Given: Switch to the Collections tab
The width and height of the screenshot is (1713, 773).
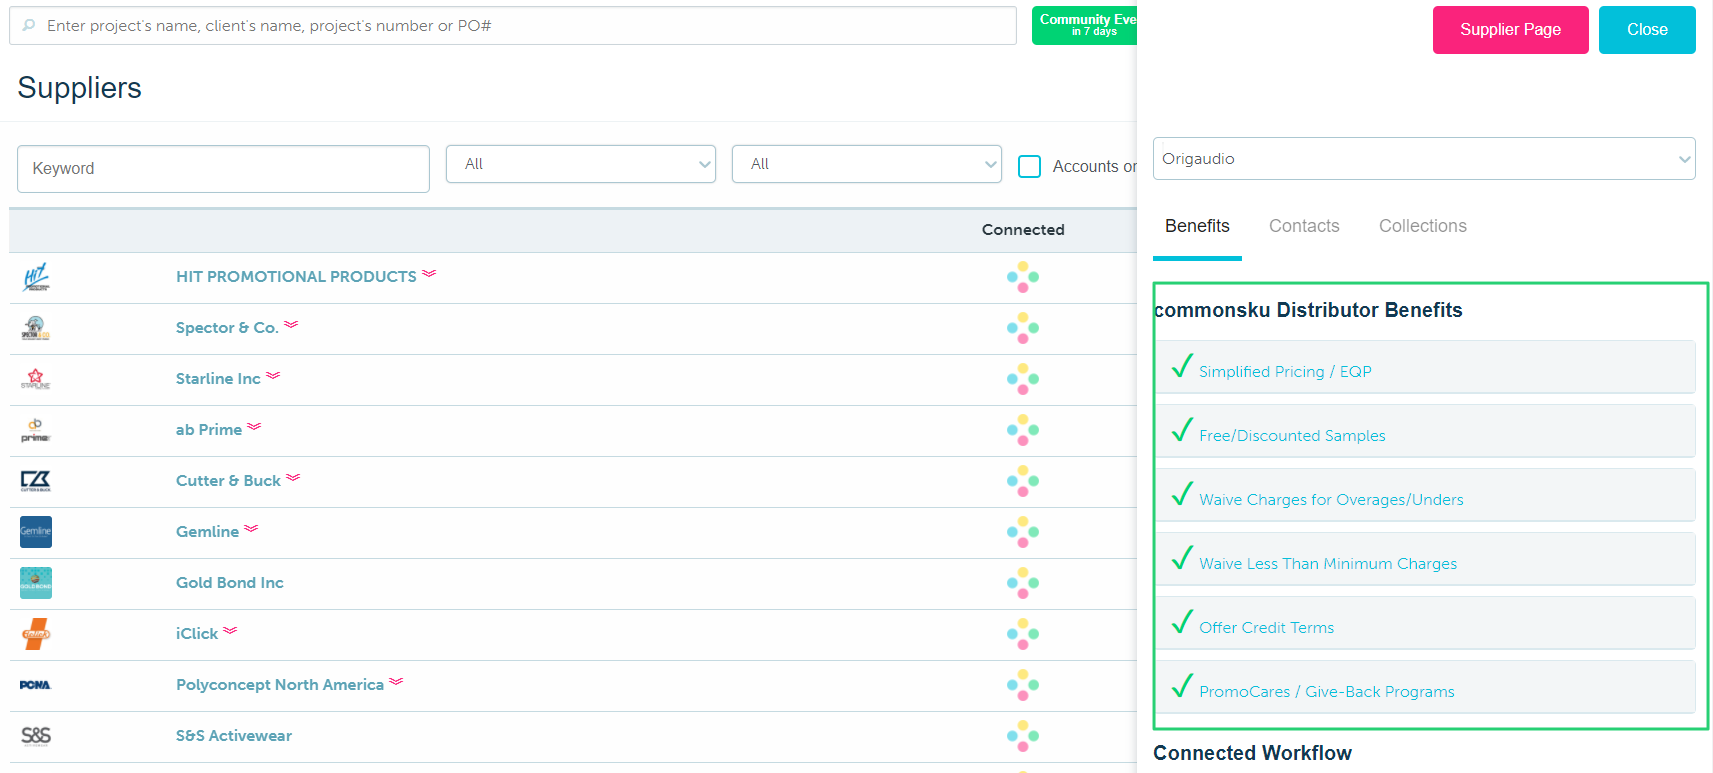Looking at the screenshot, I should tap(1423, 226).
